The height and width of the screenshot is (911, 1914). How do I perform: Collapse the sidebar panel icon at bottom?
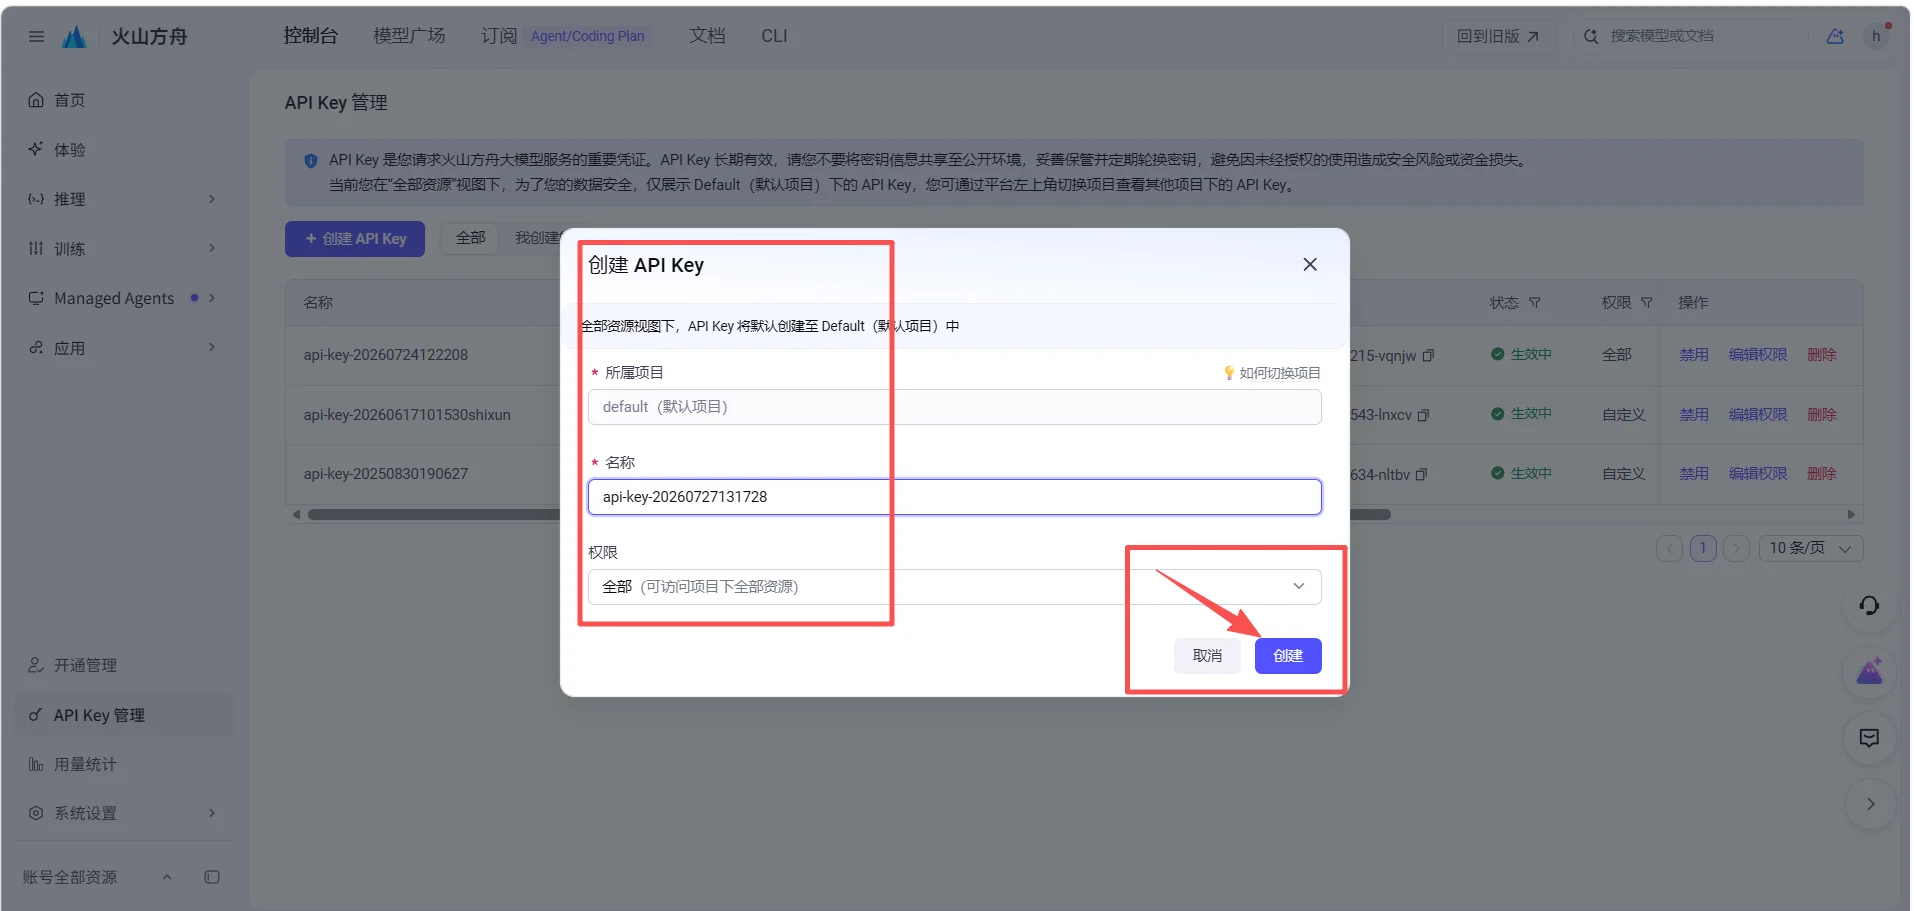tap(212, 877)
